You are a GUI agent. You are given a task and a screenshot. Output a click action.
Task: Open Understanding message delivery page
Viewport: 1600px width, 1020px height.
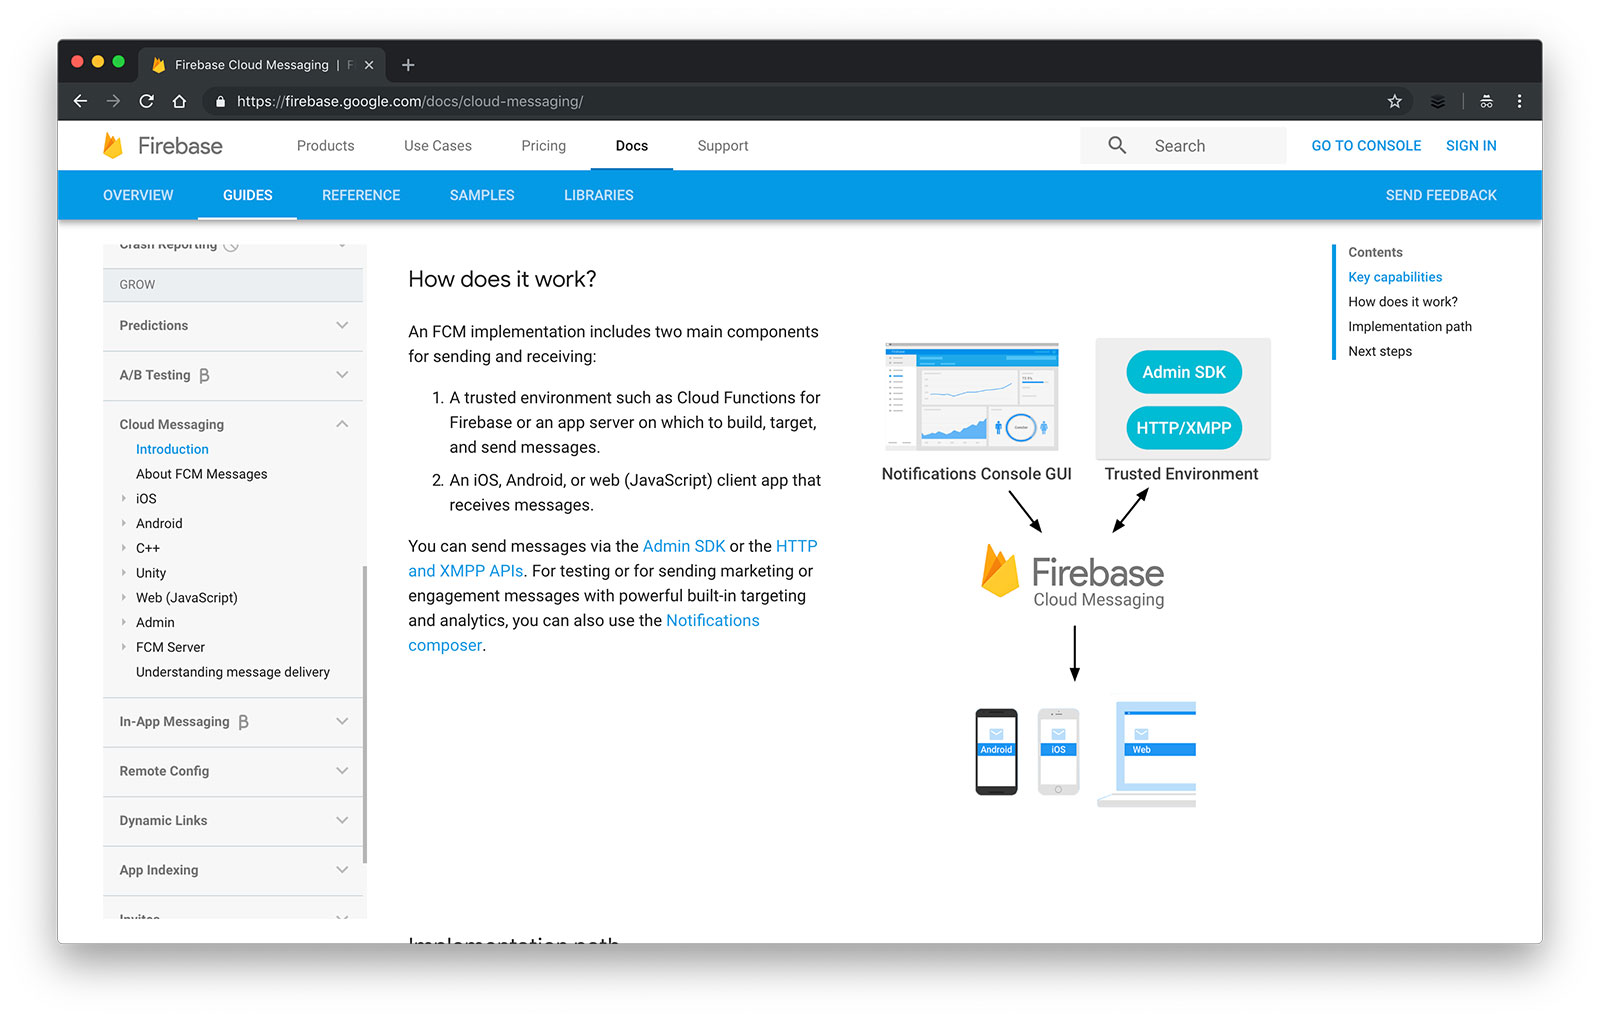pyautogui.click(x=233, y=672)
